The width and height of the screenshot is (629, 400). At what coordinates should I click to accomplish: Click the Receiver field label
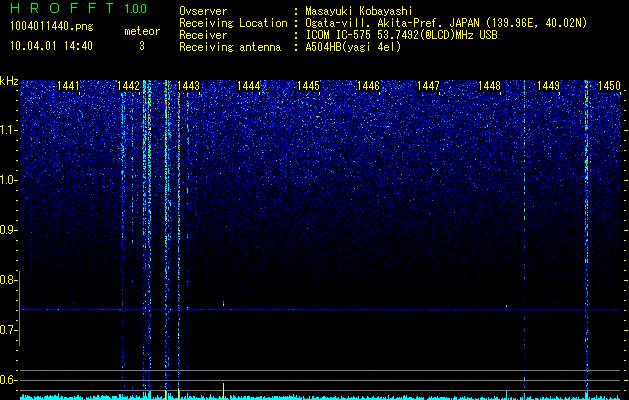(x=203, y=35)
